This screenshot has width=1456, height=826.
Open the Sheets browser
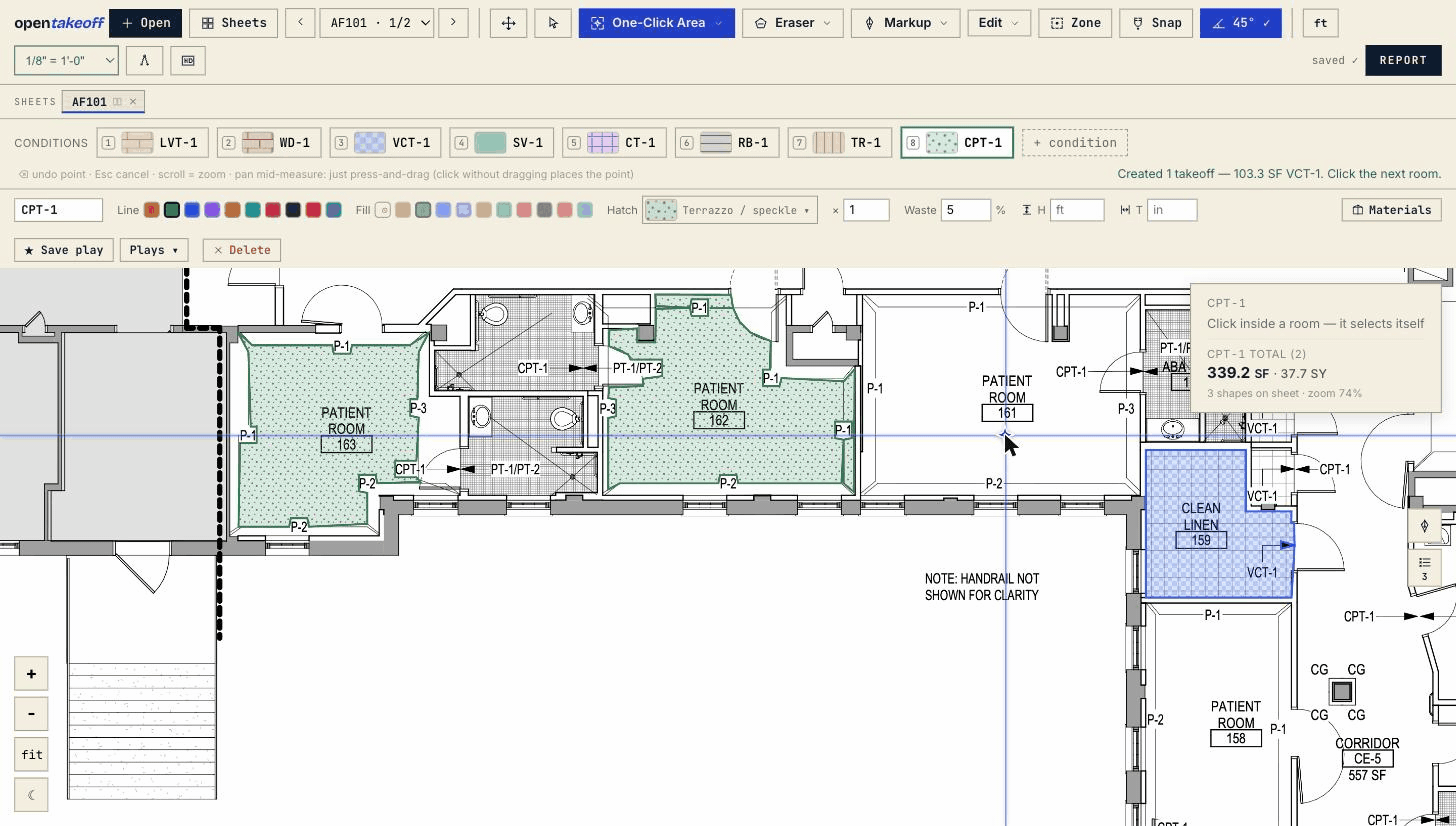(x=234, y=23)
